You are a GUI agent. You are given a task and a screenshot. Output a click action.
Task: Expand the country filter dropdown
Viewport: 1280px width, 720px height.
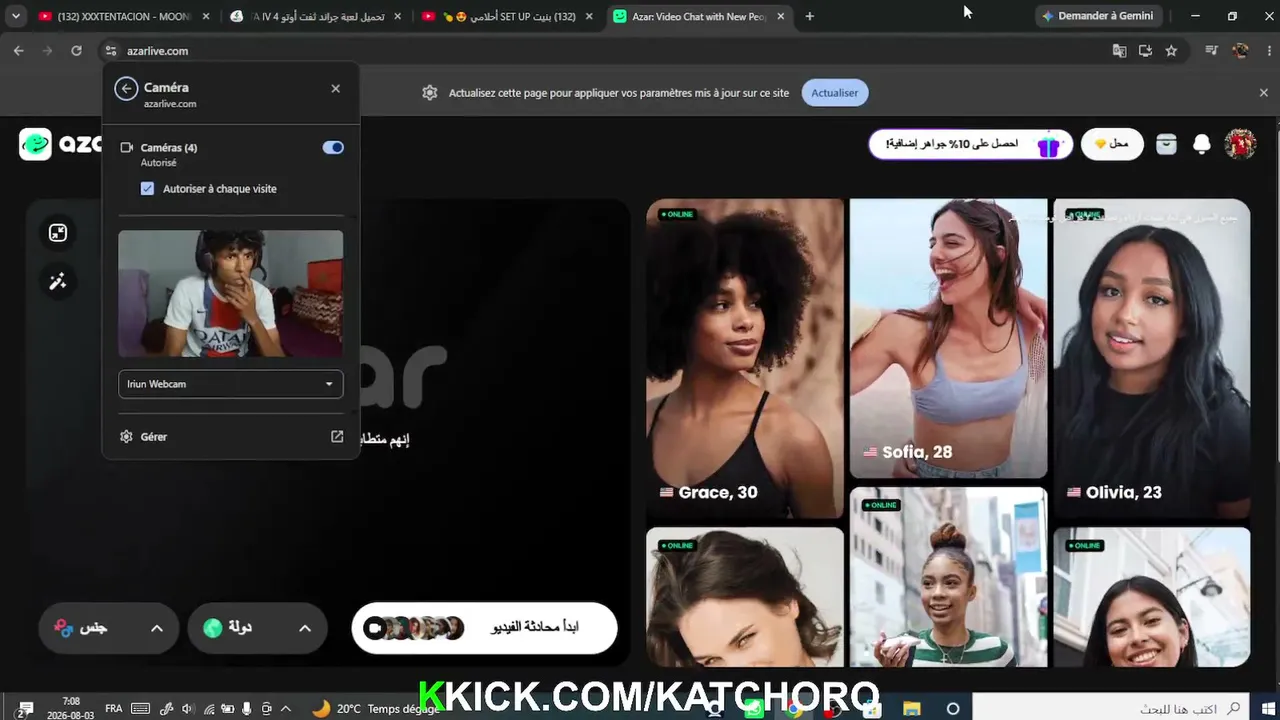[x=258, y=628]
